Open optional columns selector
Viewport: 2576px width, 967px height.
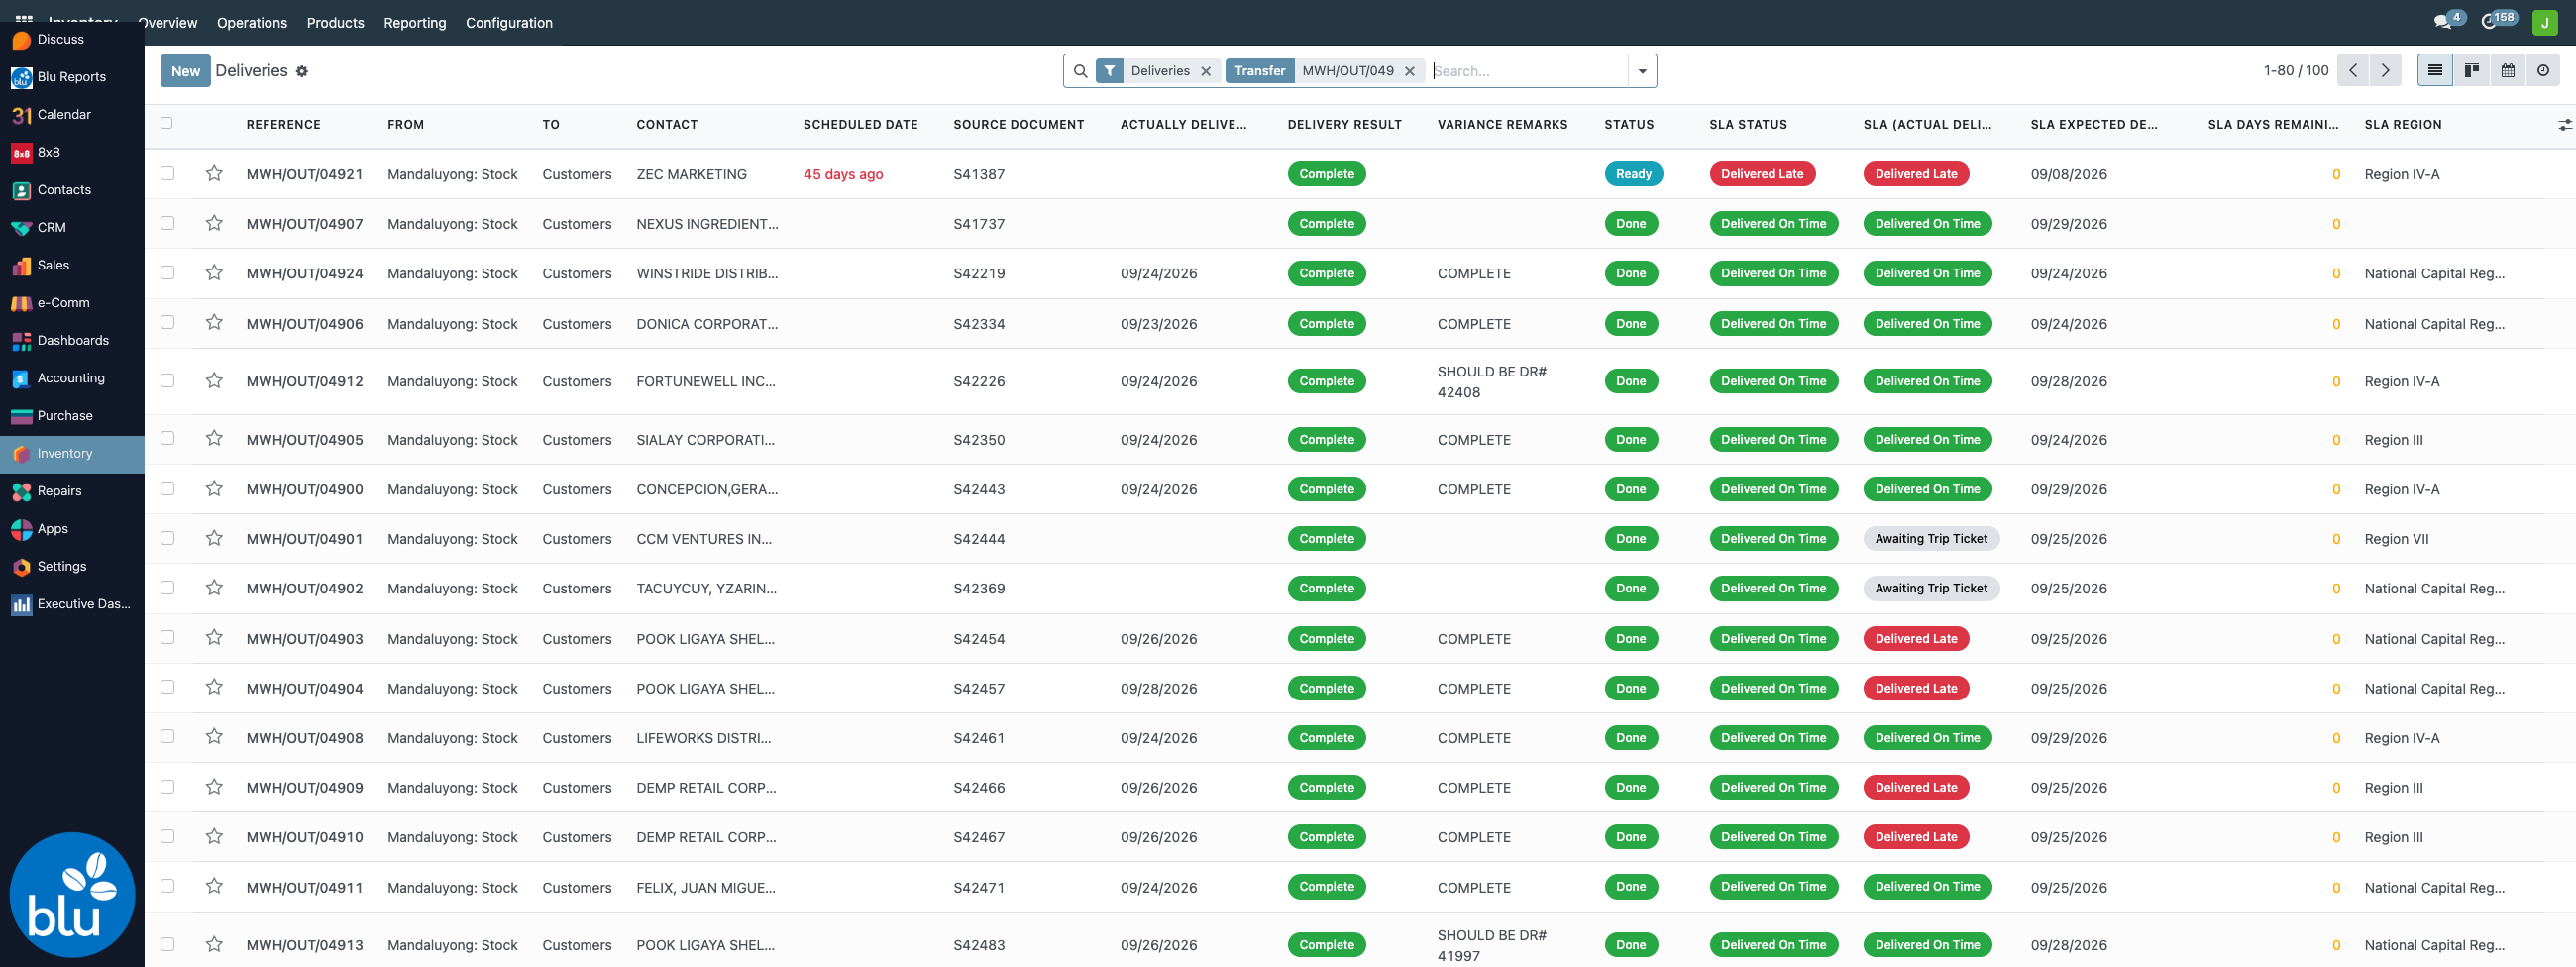click(2564, 125)
